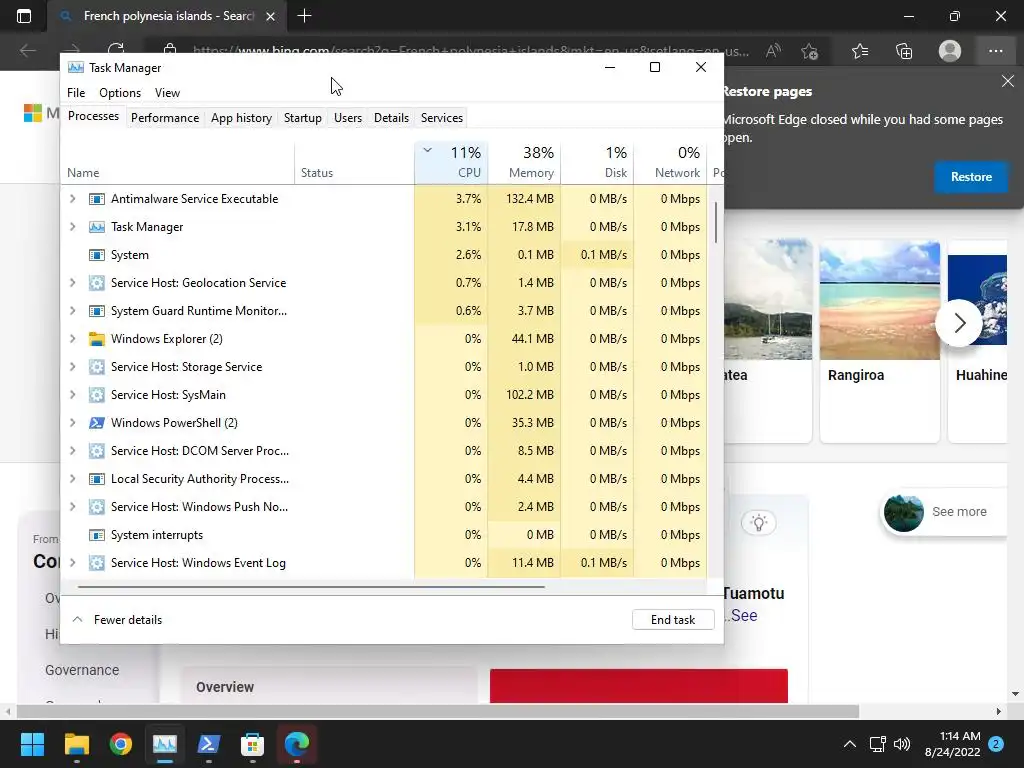This screenshot has height=768, width=1024.
Task: Click the Task Manager horizontal scrollbar
Action: coord(311,586)
